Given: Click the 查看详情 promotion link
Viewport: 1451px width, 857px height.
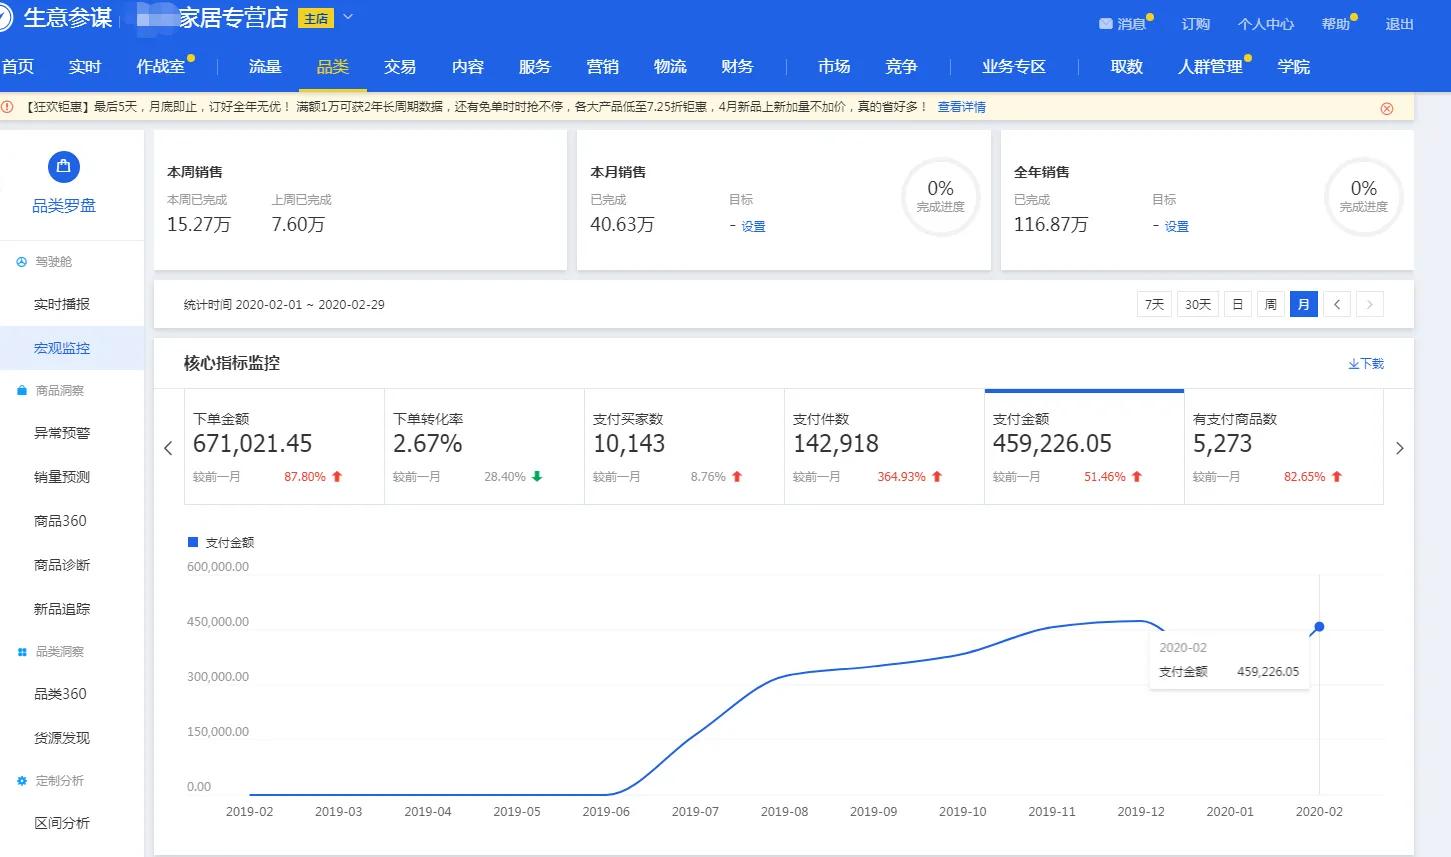Looking at the screenshot, I should (x=960, y=106).
